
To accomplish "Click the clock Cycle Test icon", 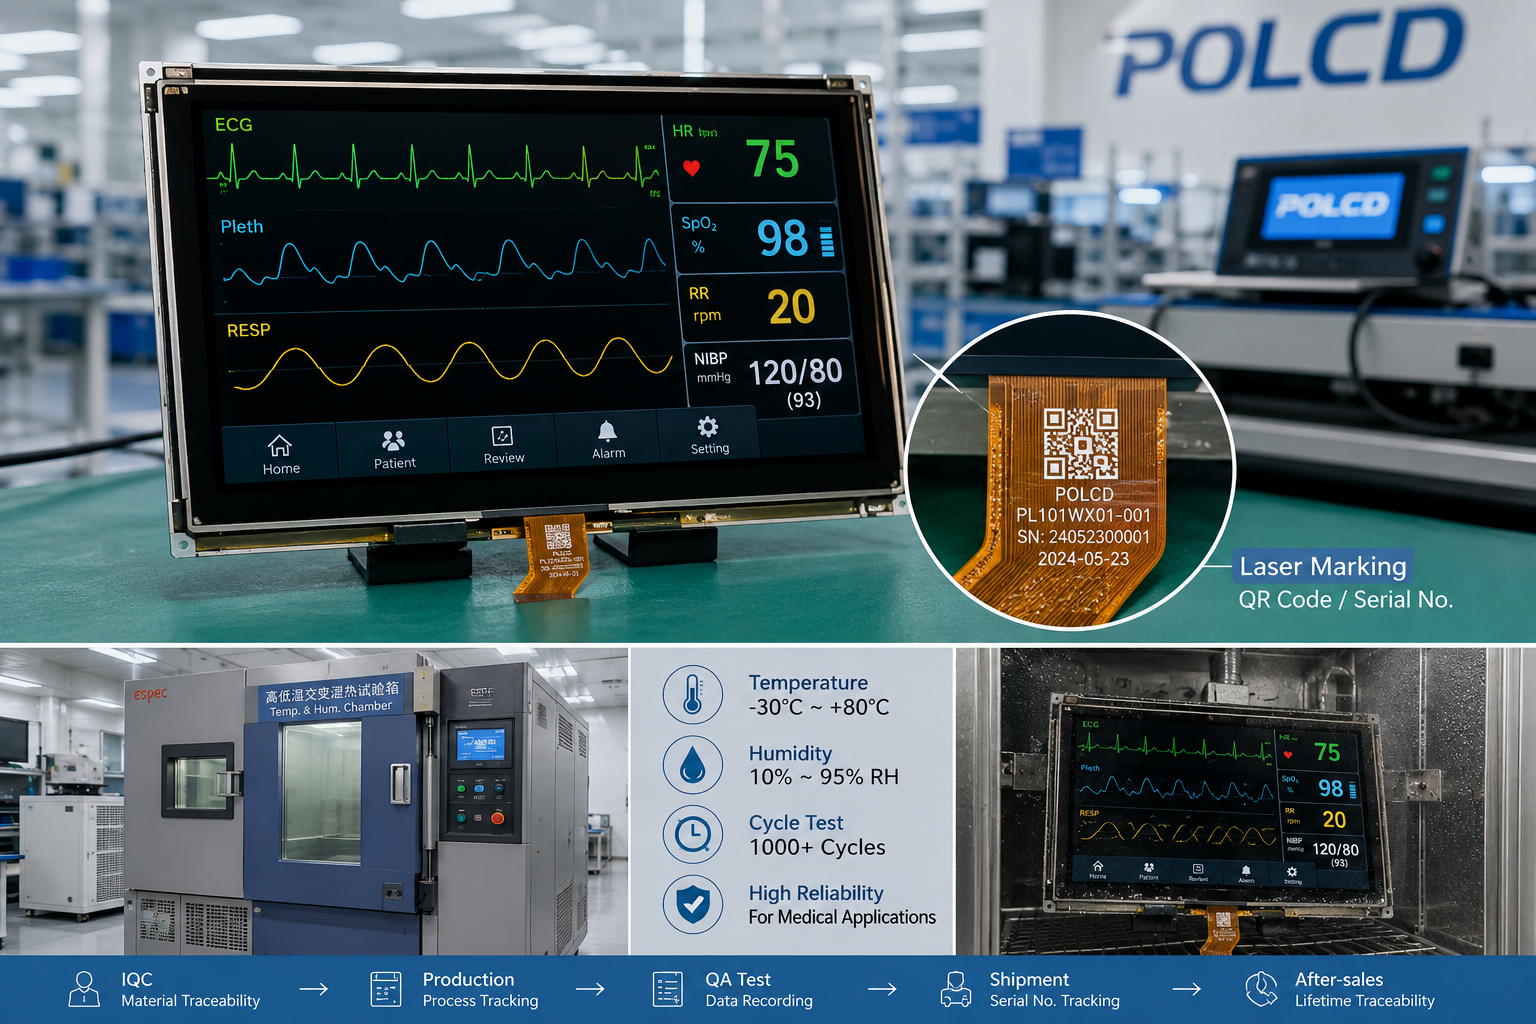I will coord(692,834).
